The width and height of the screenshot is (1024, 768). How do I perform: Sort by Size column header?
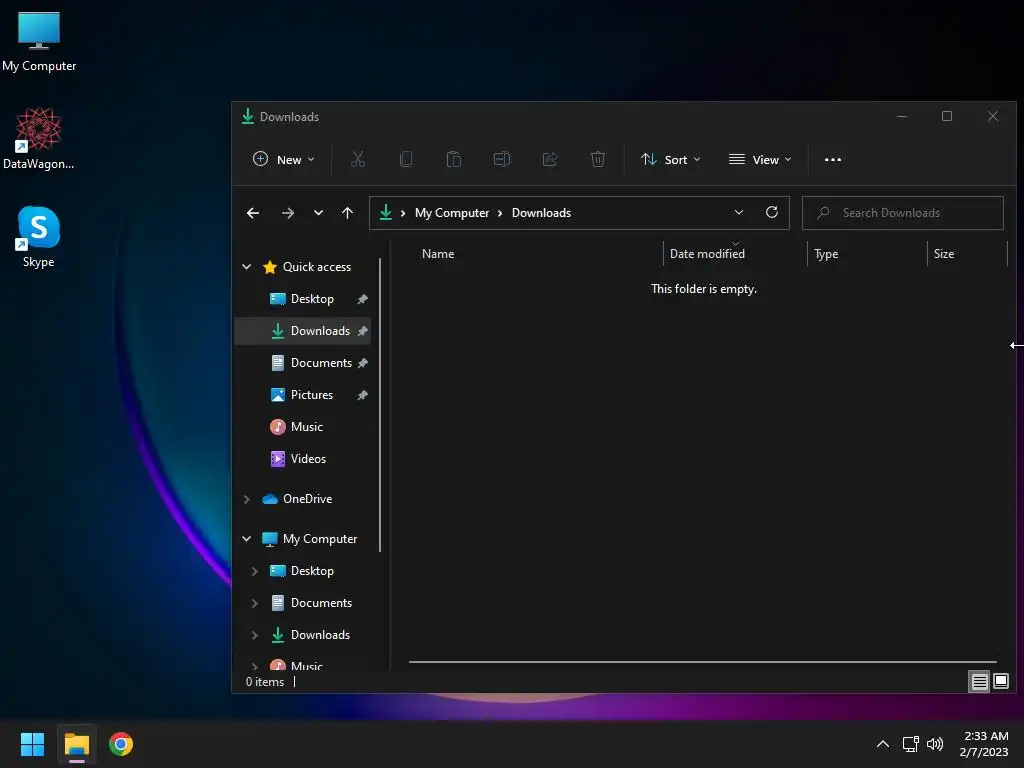point(944,254)
